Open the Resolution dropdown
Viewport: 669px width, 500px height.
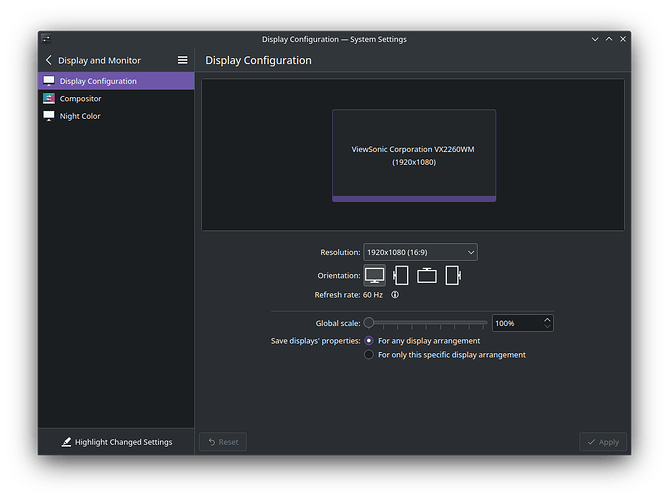(420, 252)
